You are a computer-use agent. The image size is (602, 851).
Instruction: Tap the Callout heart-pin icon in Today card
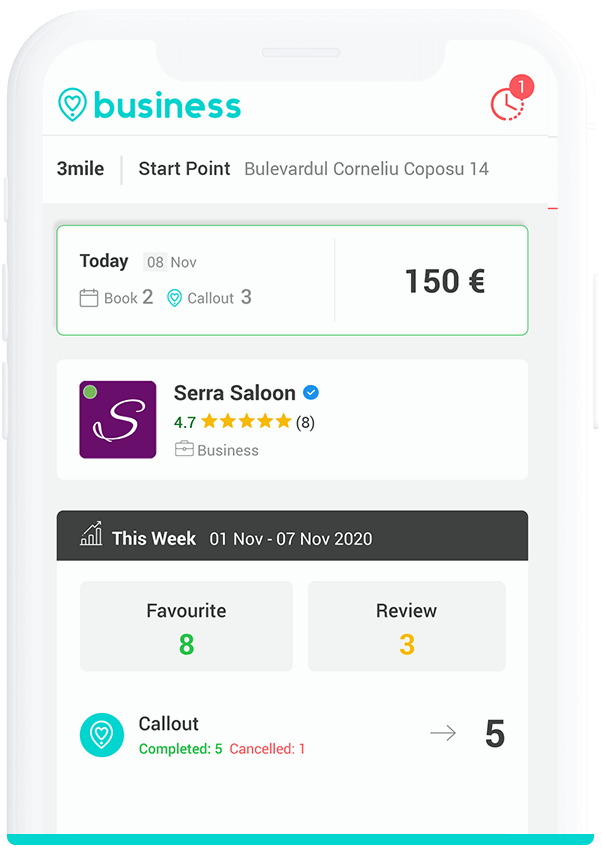coord(174,298)
